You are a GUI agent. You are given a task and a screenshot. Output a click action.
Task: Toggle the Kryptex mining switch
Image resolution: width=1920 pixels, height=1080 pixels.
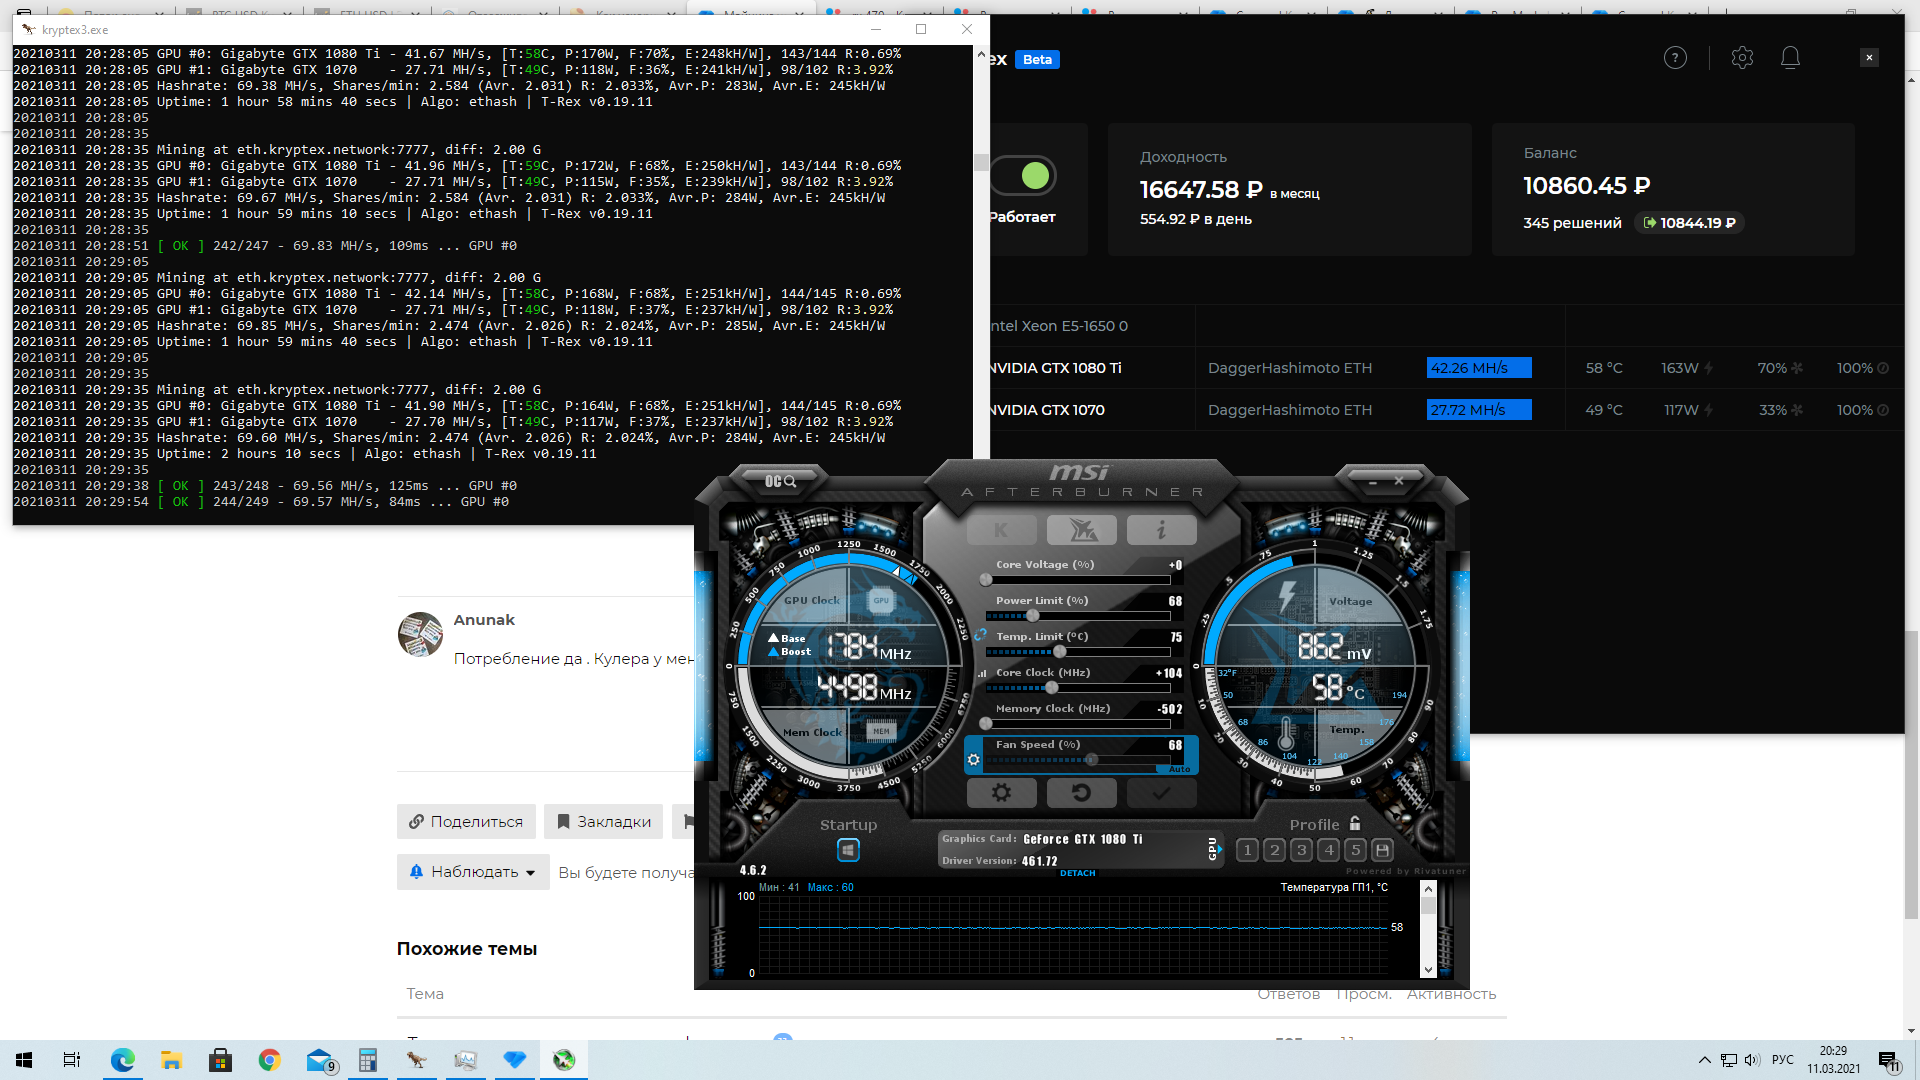coord(1024,176)
